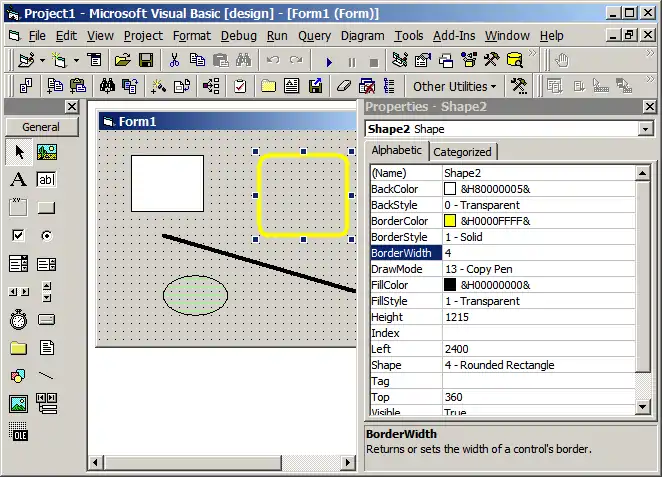The height and width of the screenshot is (477, 662).
Task: Click the Start run button
Action: (x=329, y=61)
